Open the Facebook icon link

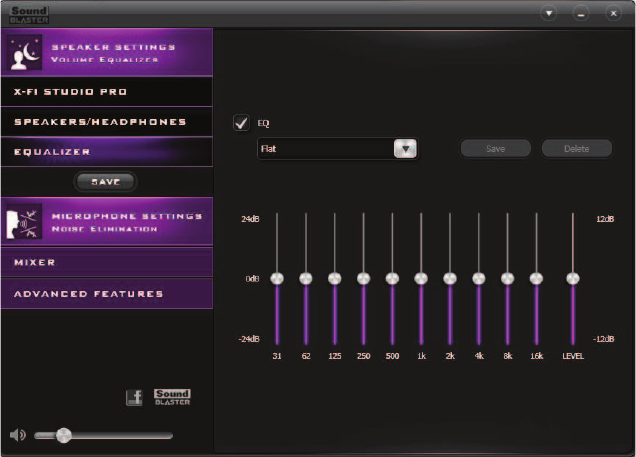134,397
